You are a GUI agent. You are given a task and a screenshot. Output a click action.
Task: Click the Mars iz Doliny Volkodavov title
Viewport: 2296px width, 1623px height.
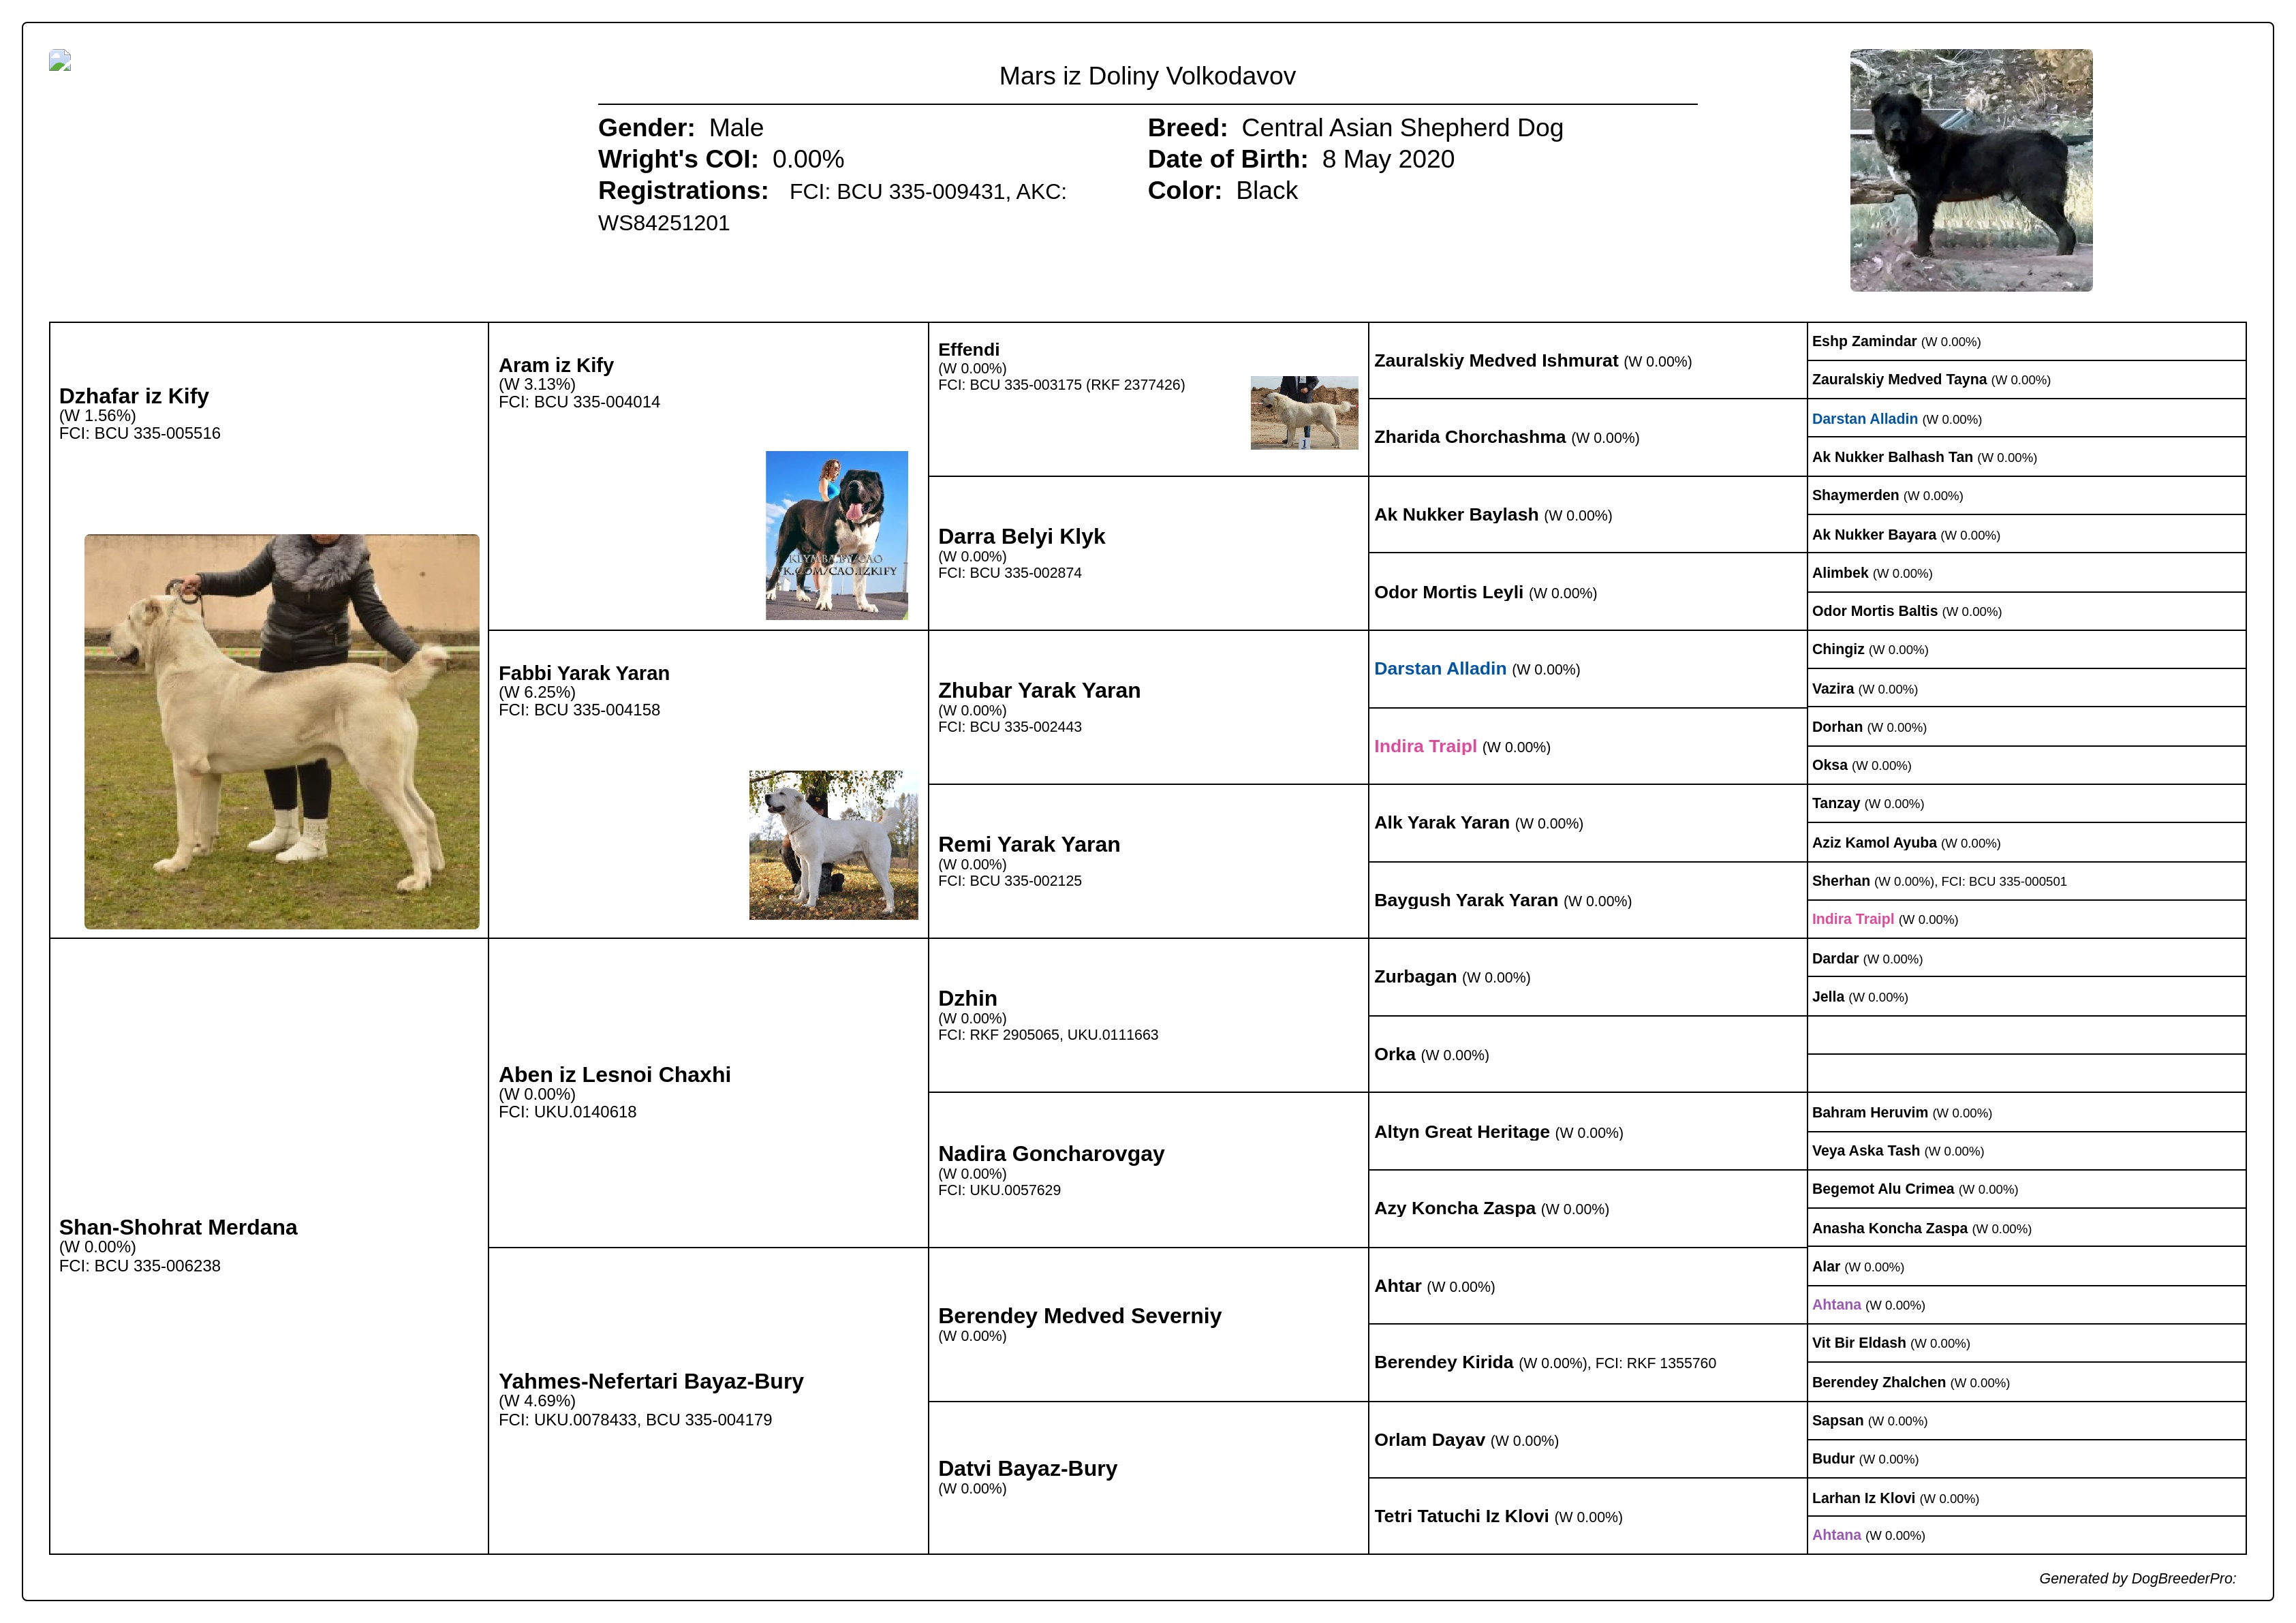pyautogui.click(x=1147, y=76)
